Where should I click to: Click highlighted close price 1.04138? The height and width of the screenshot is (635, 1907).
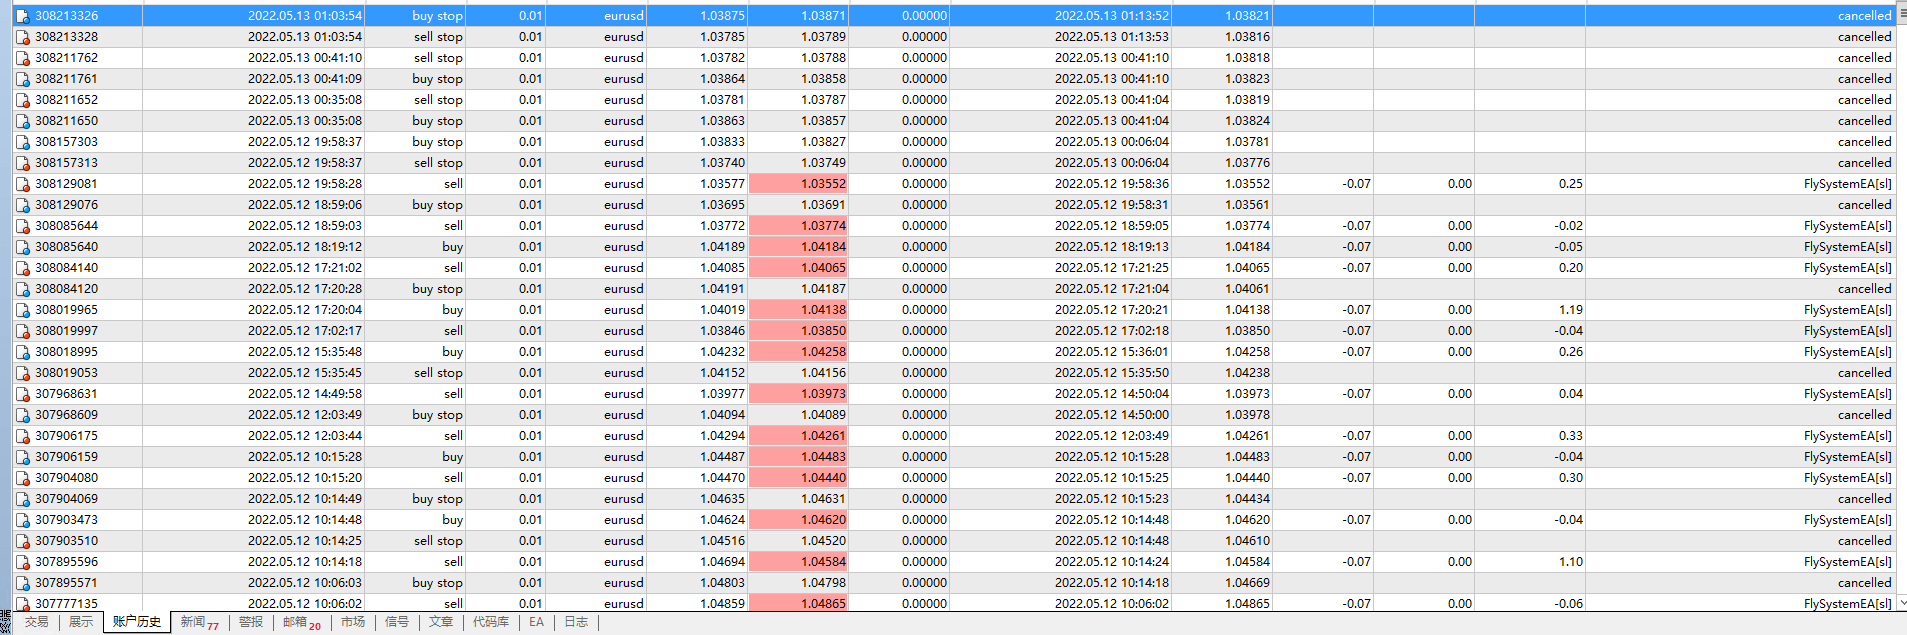[x=798, y=310]
